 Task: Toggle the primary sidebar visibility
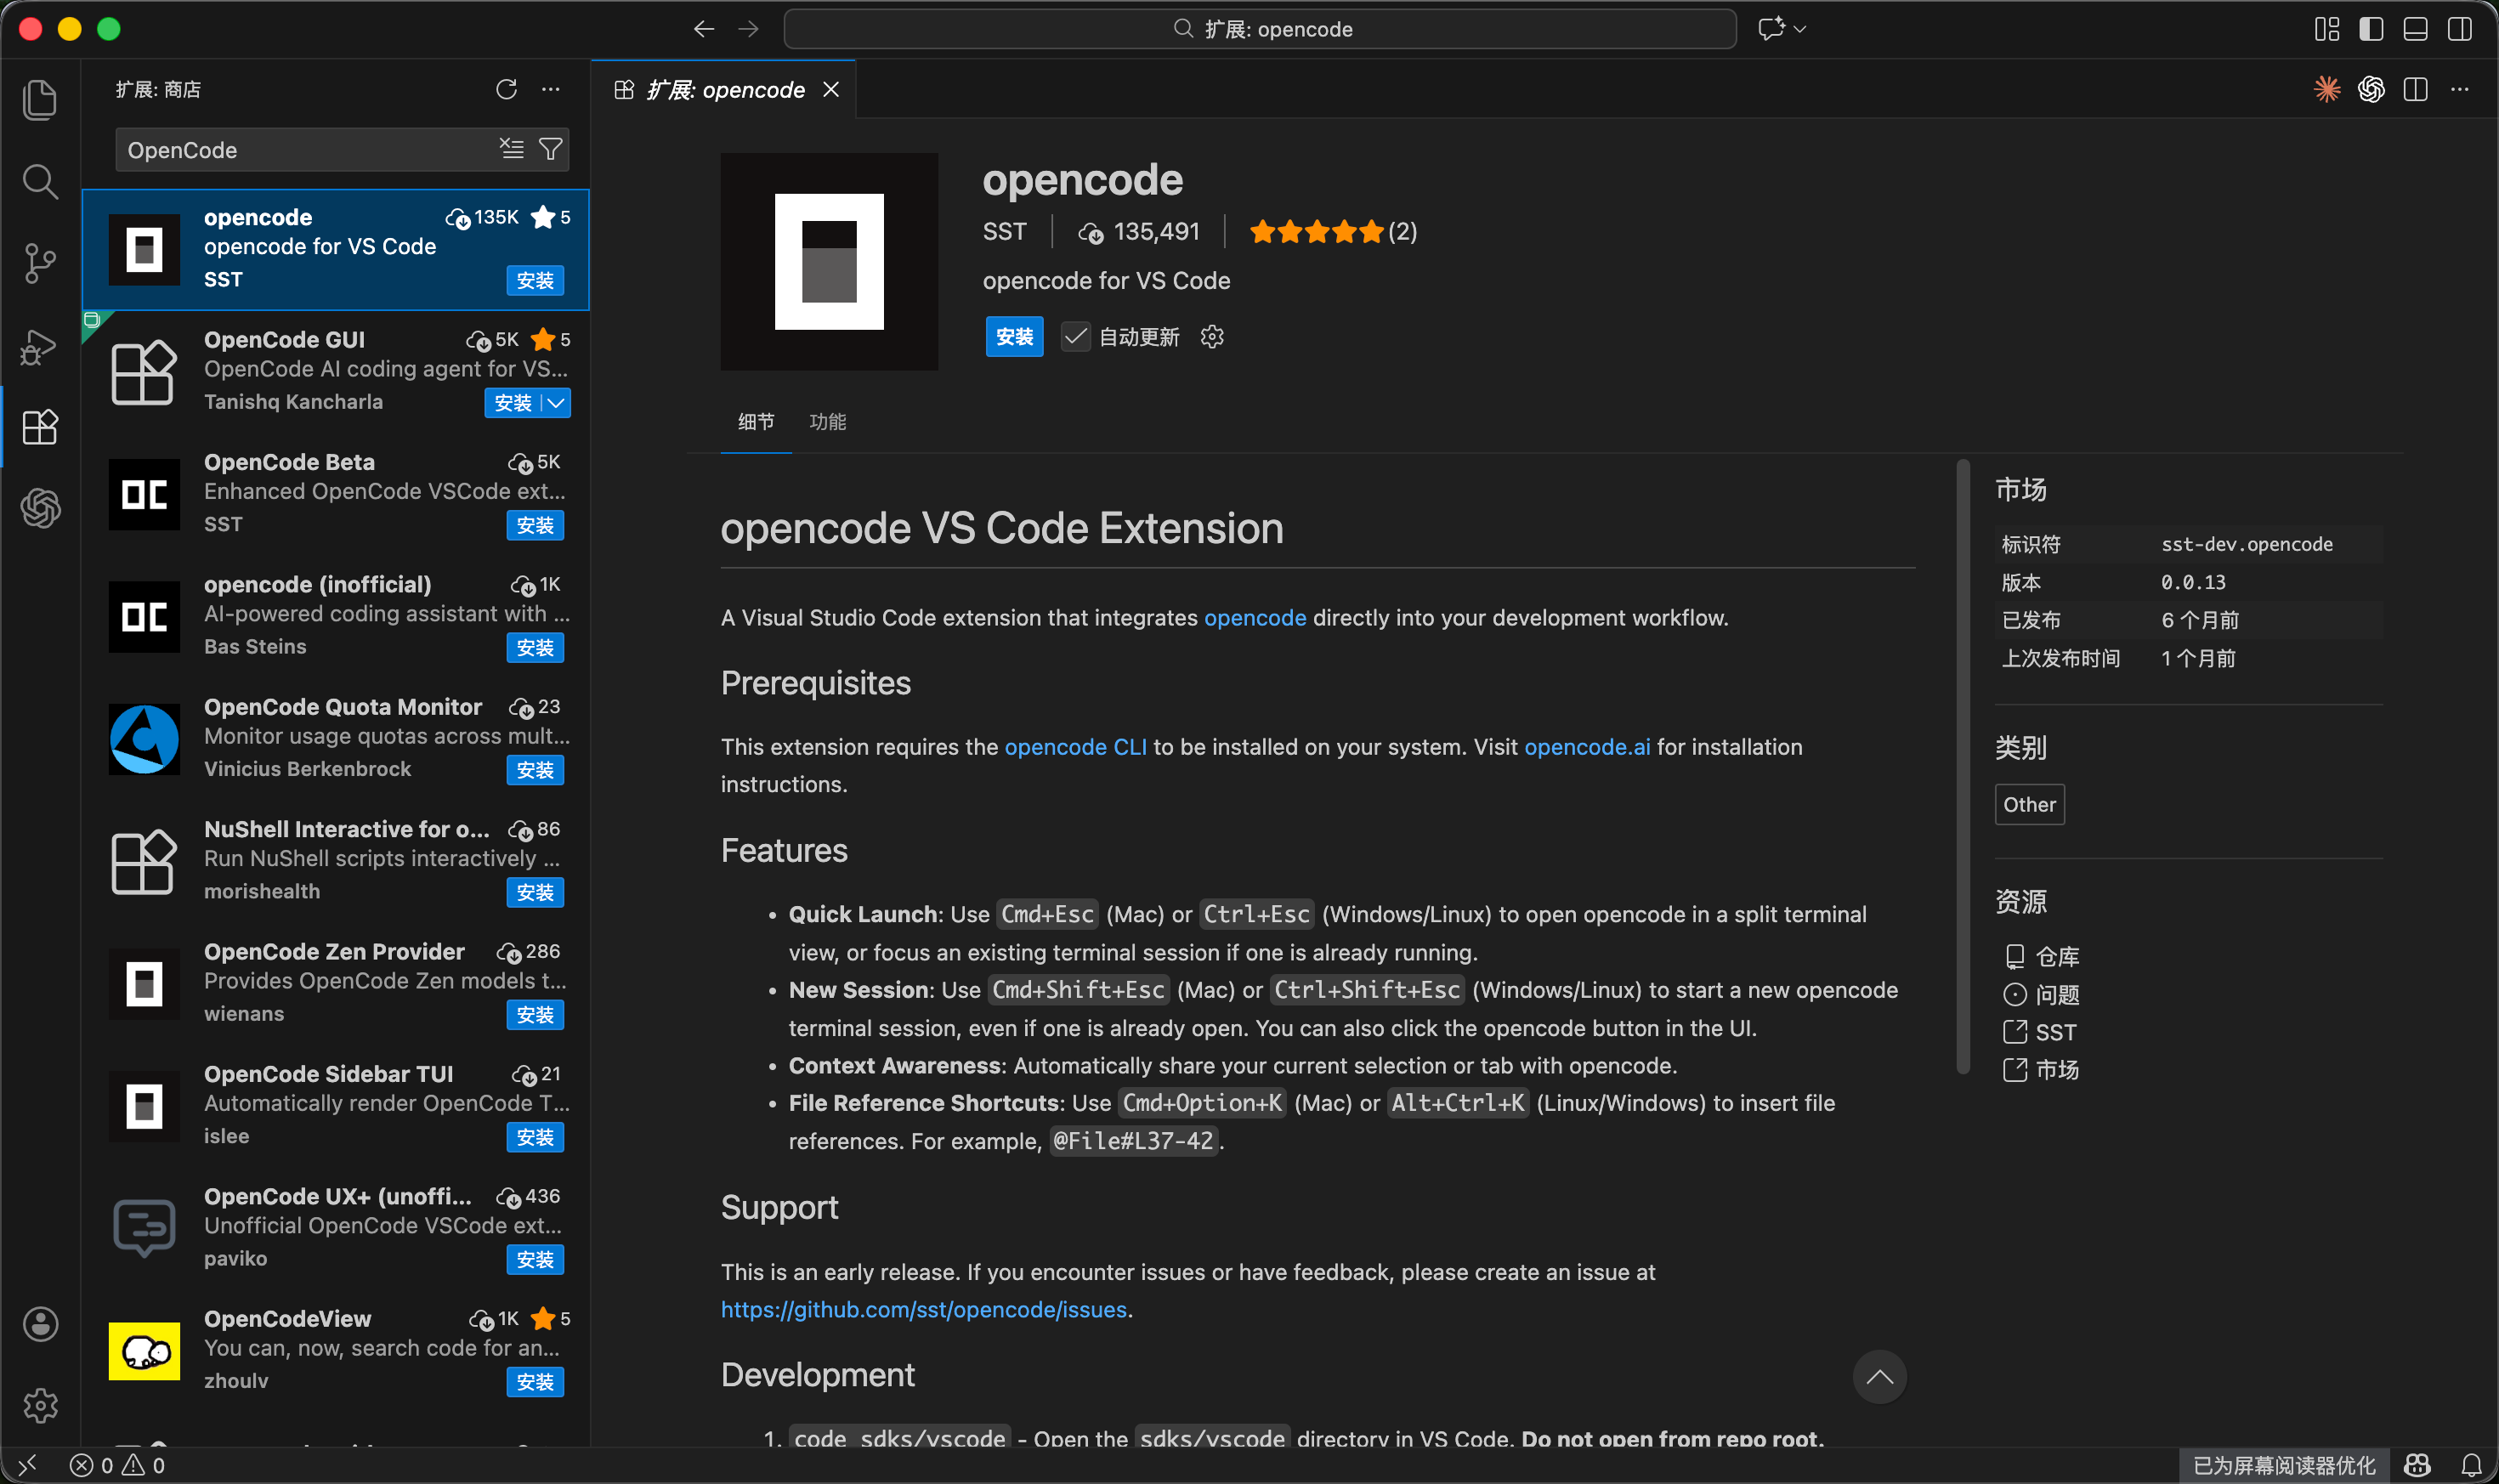(x=2371, y=29)
